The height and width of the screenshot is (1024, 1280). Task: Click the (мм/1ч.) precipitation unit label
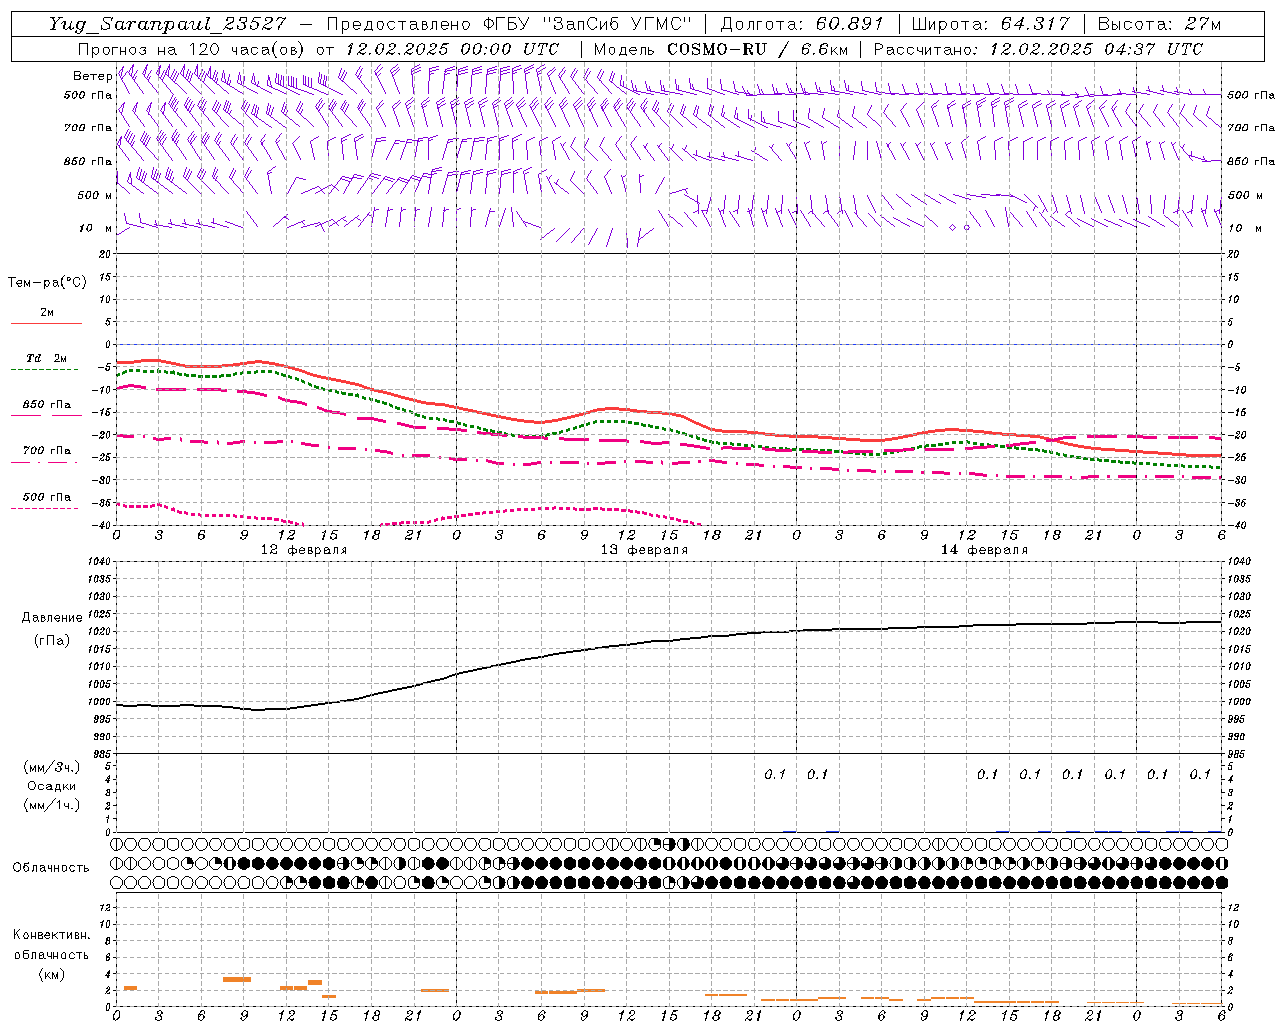click(52, 805)
